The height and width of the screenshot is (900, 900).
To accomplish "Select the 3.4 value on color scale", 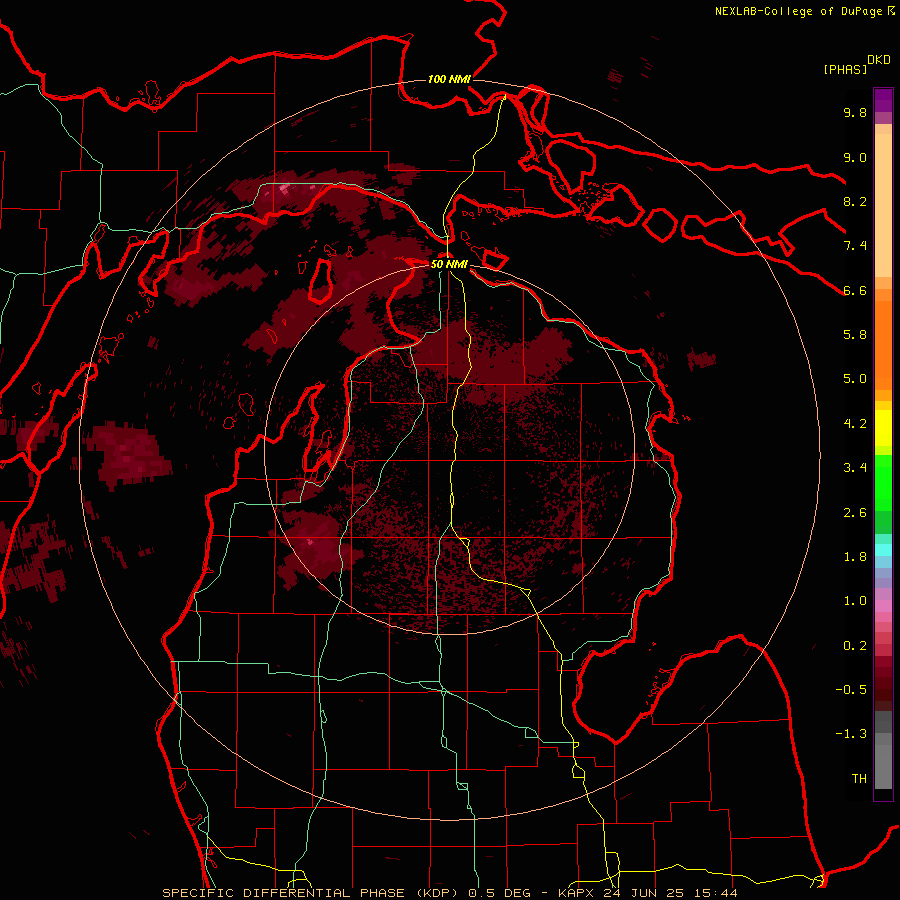I will (x=855, y=468).
